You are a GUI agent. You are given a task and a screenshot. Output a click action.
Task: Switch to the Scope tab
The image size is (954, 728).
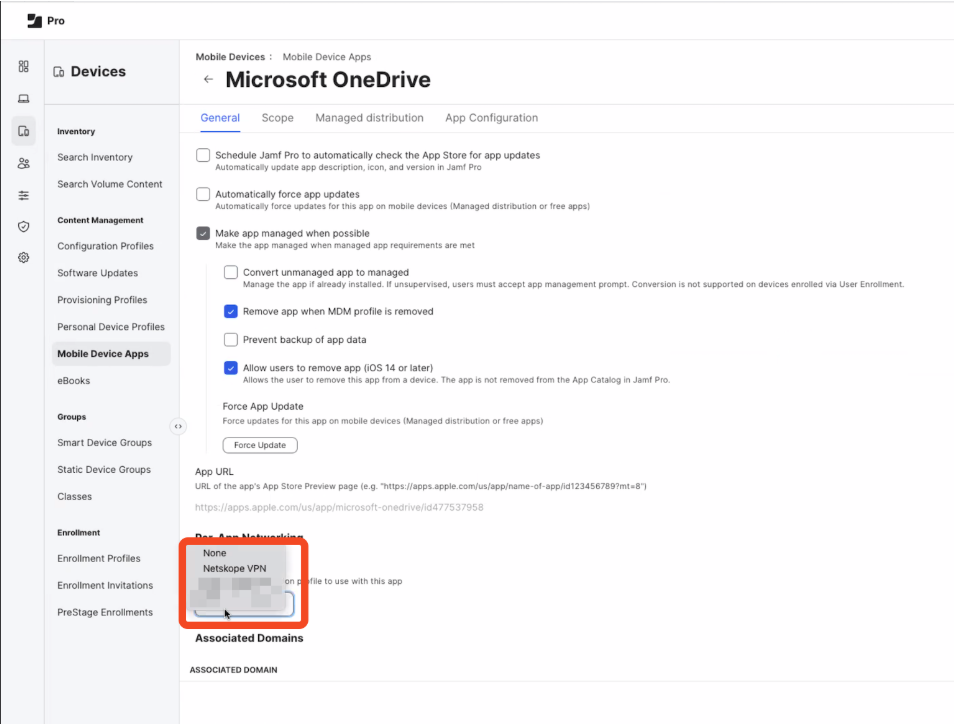277,118
